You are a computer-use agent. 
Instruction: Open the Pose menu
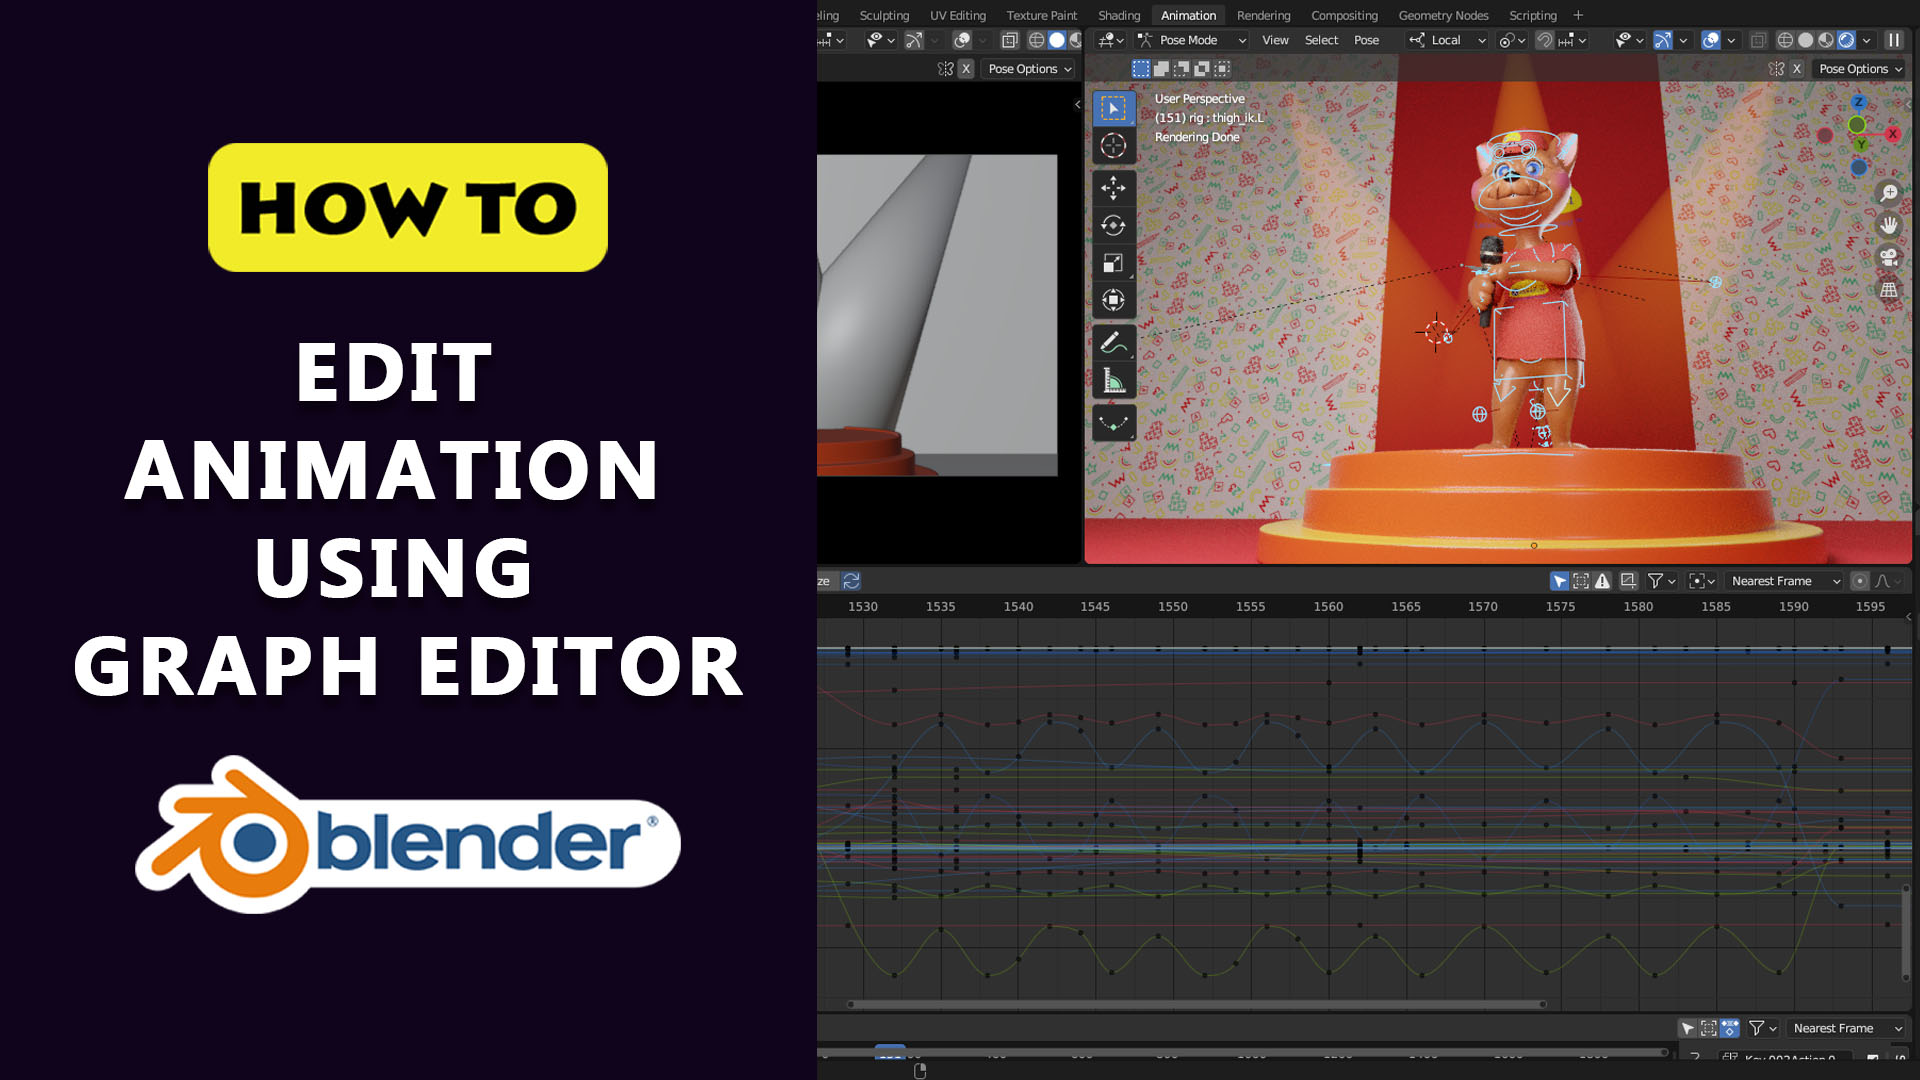click(1366, 40)
